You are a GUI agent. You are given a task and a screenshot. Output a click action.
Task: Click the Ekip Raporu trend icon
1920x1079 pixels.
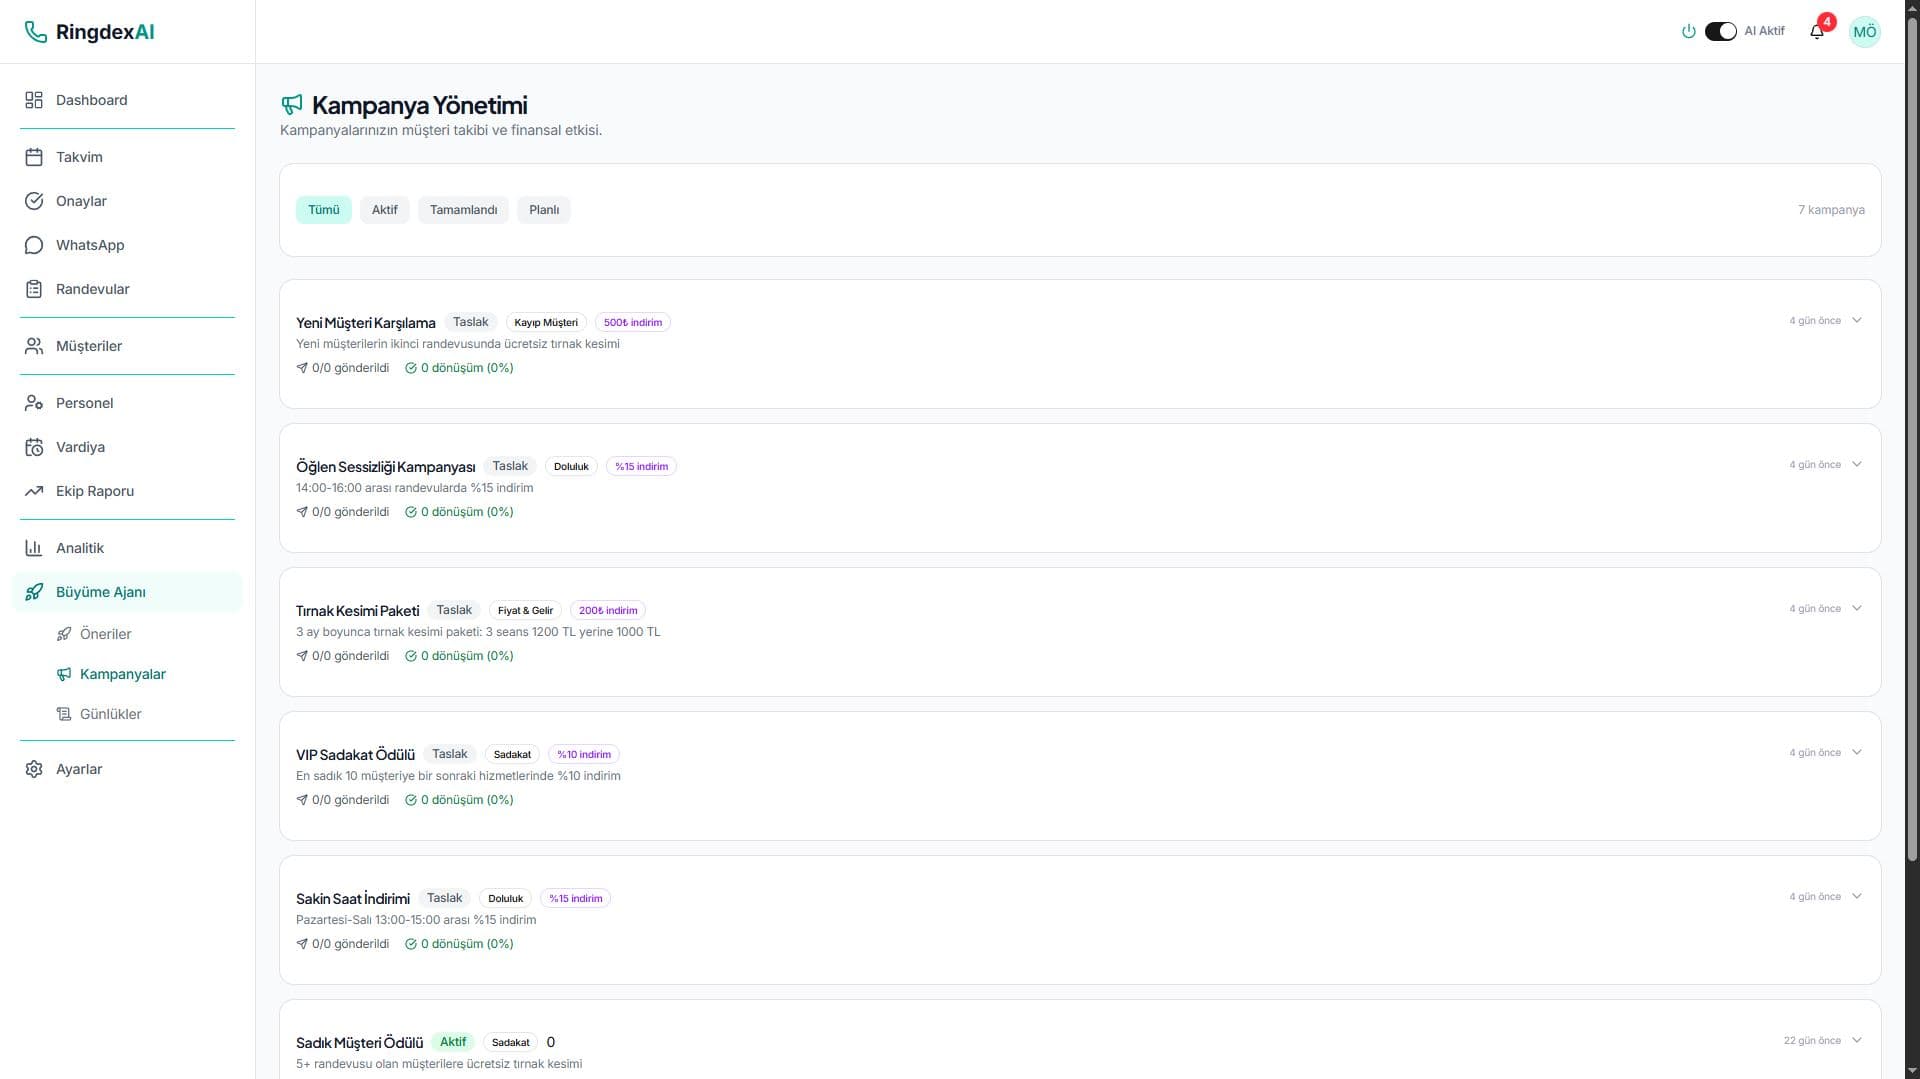(x=34, y=491)
